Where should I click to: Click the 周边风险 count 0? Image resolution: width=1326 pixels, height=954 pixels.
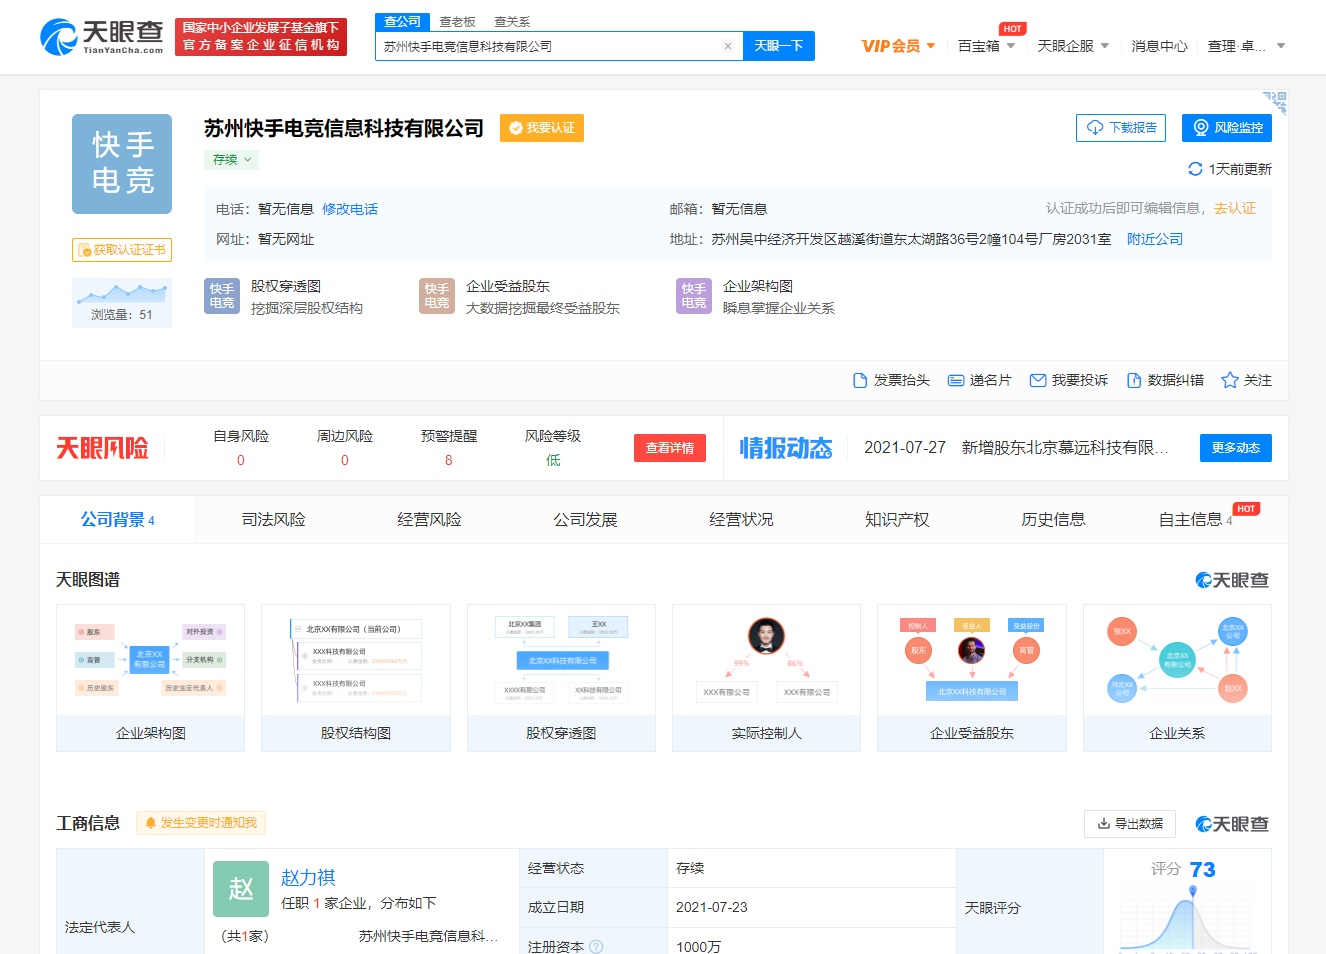click(x=345, y=460)
